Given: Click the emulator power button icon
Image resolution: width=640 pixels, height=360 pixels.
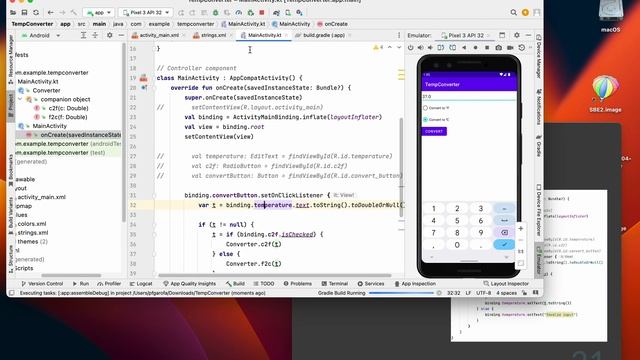Looking at the screenshot, I should [411, 48].
